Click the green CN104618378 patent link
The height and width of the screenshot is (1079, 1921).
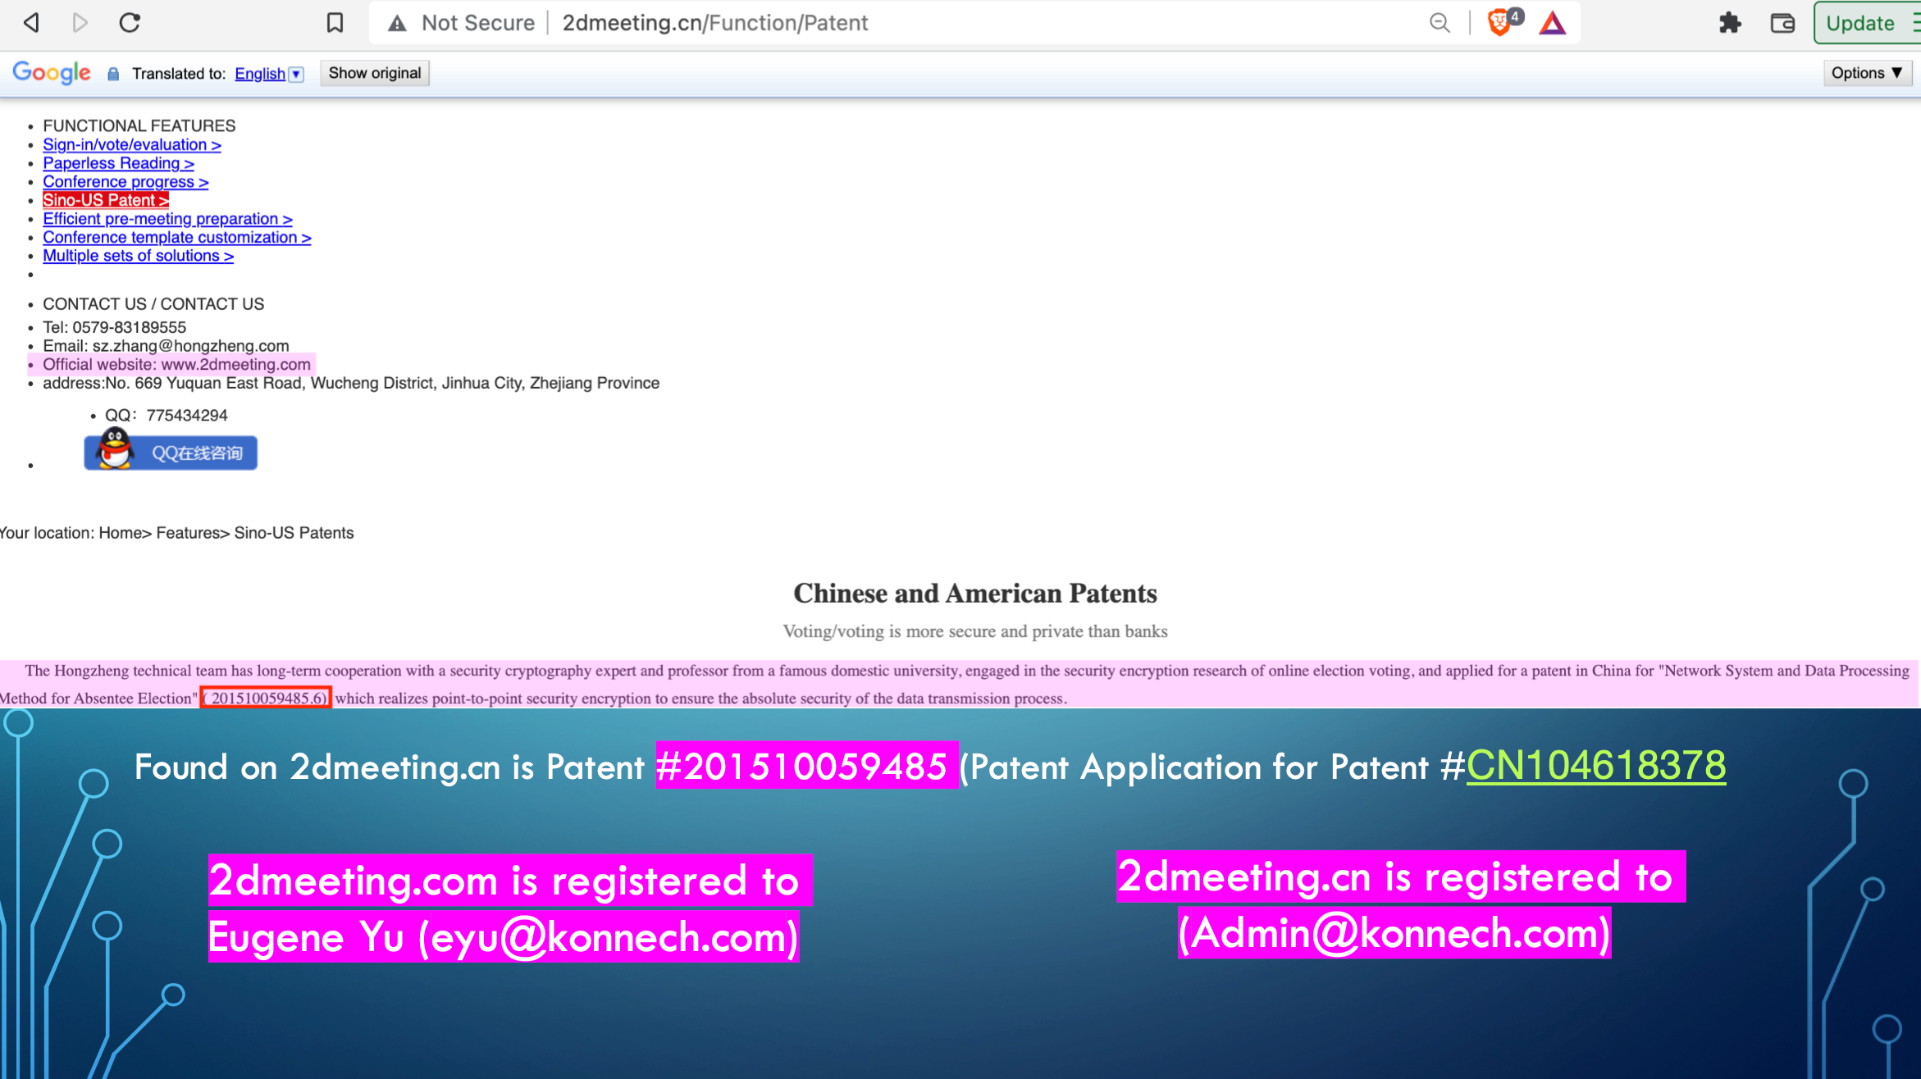click(x=1595, y=766)
